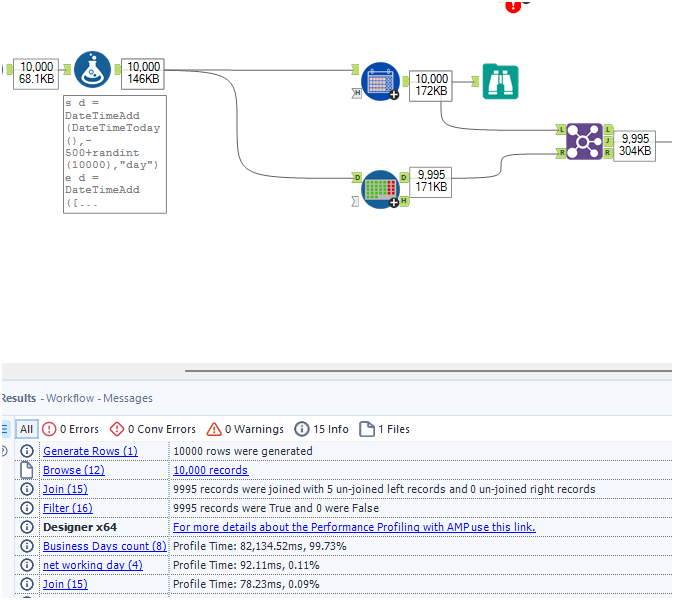Click the Designer x64 message source
The image size is (674, 600).
point(80,527)
